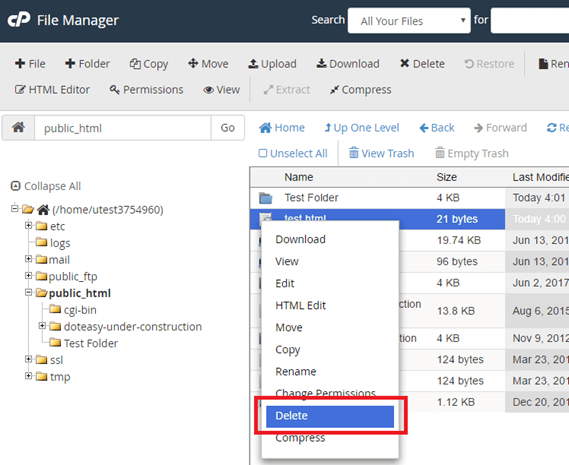Click the Unselect All checkbox
Viewport: 569px width, 465px height.
[263, 153]
